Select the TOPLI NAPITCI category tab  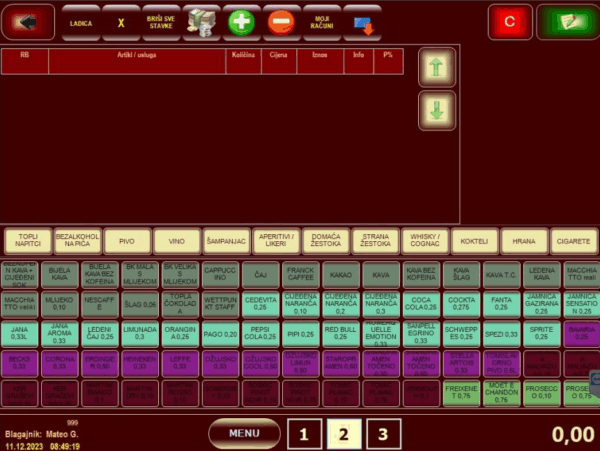(x=28, y=242)
